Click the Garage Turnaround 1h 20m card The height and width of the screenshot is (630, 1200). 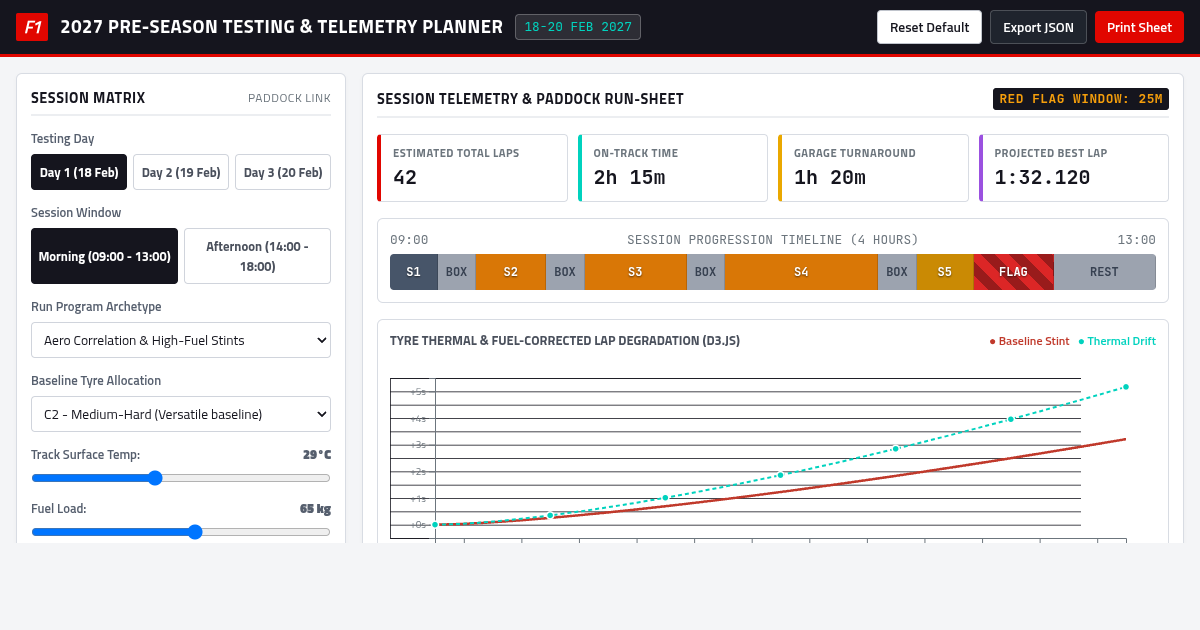click(873, 168)
